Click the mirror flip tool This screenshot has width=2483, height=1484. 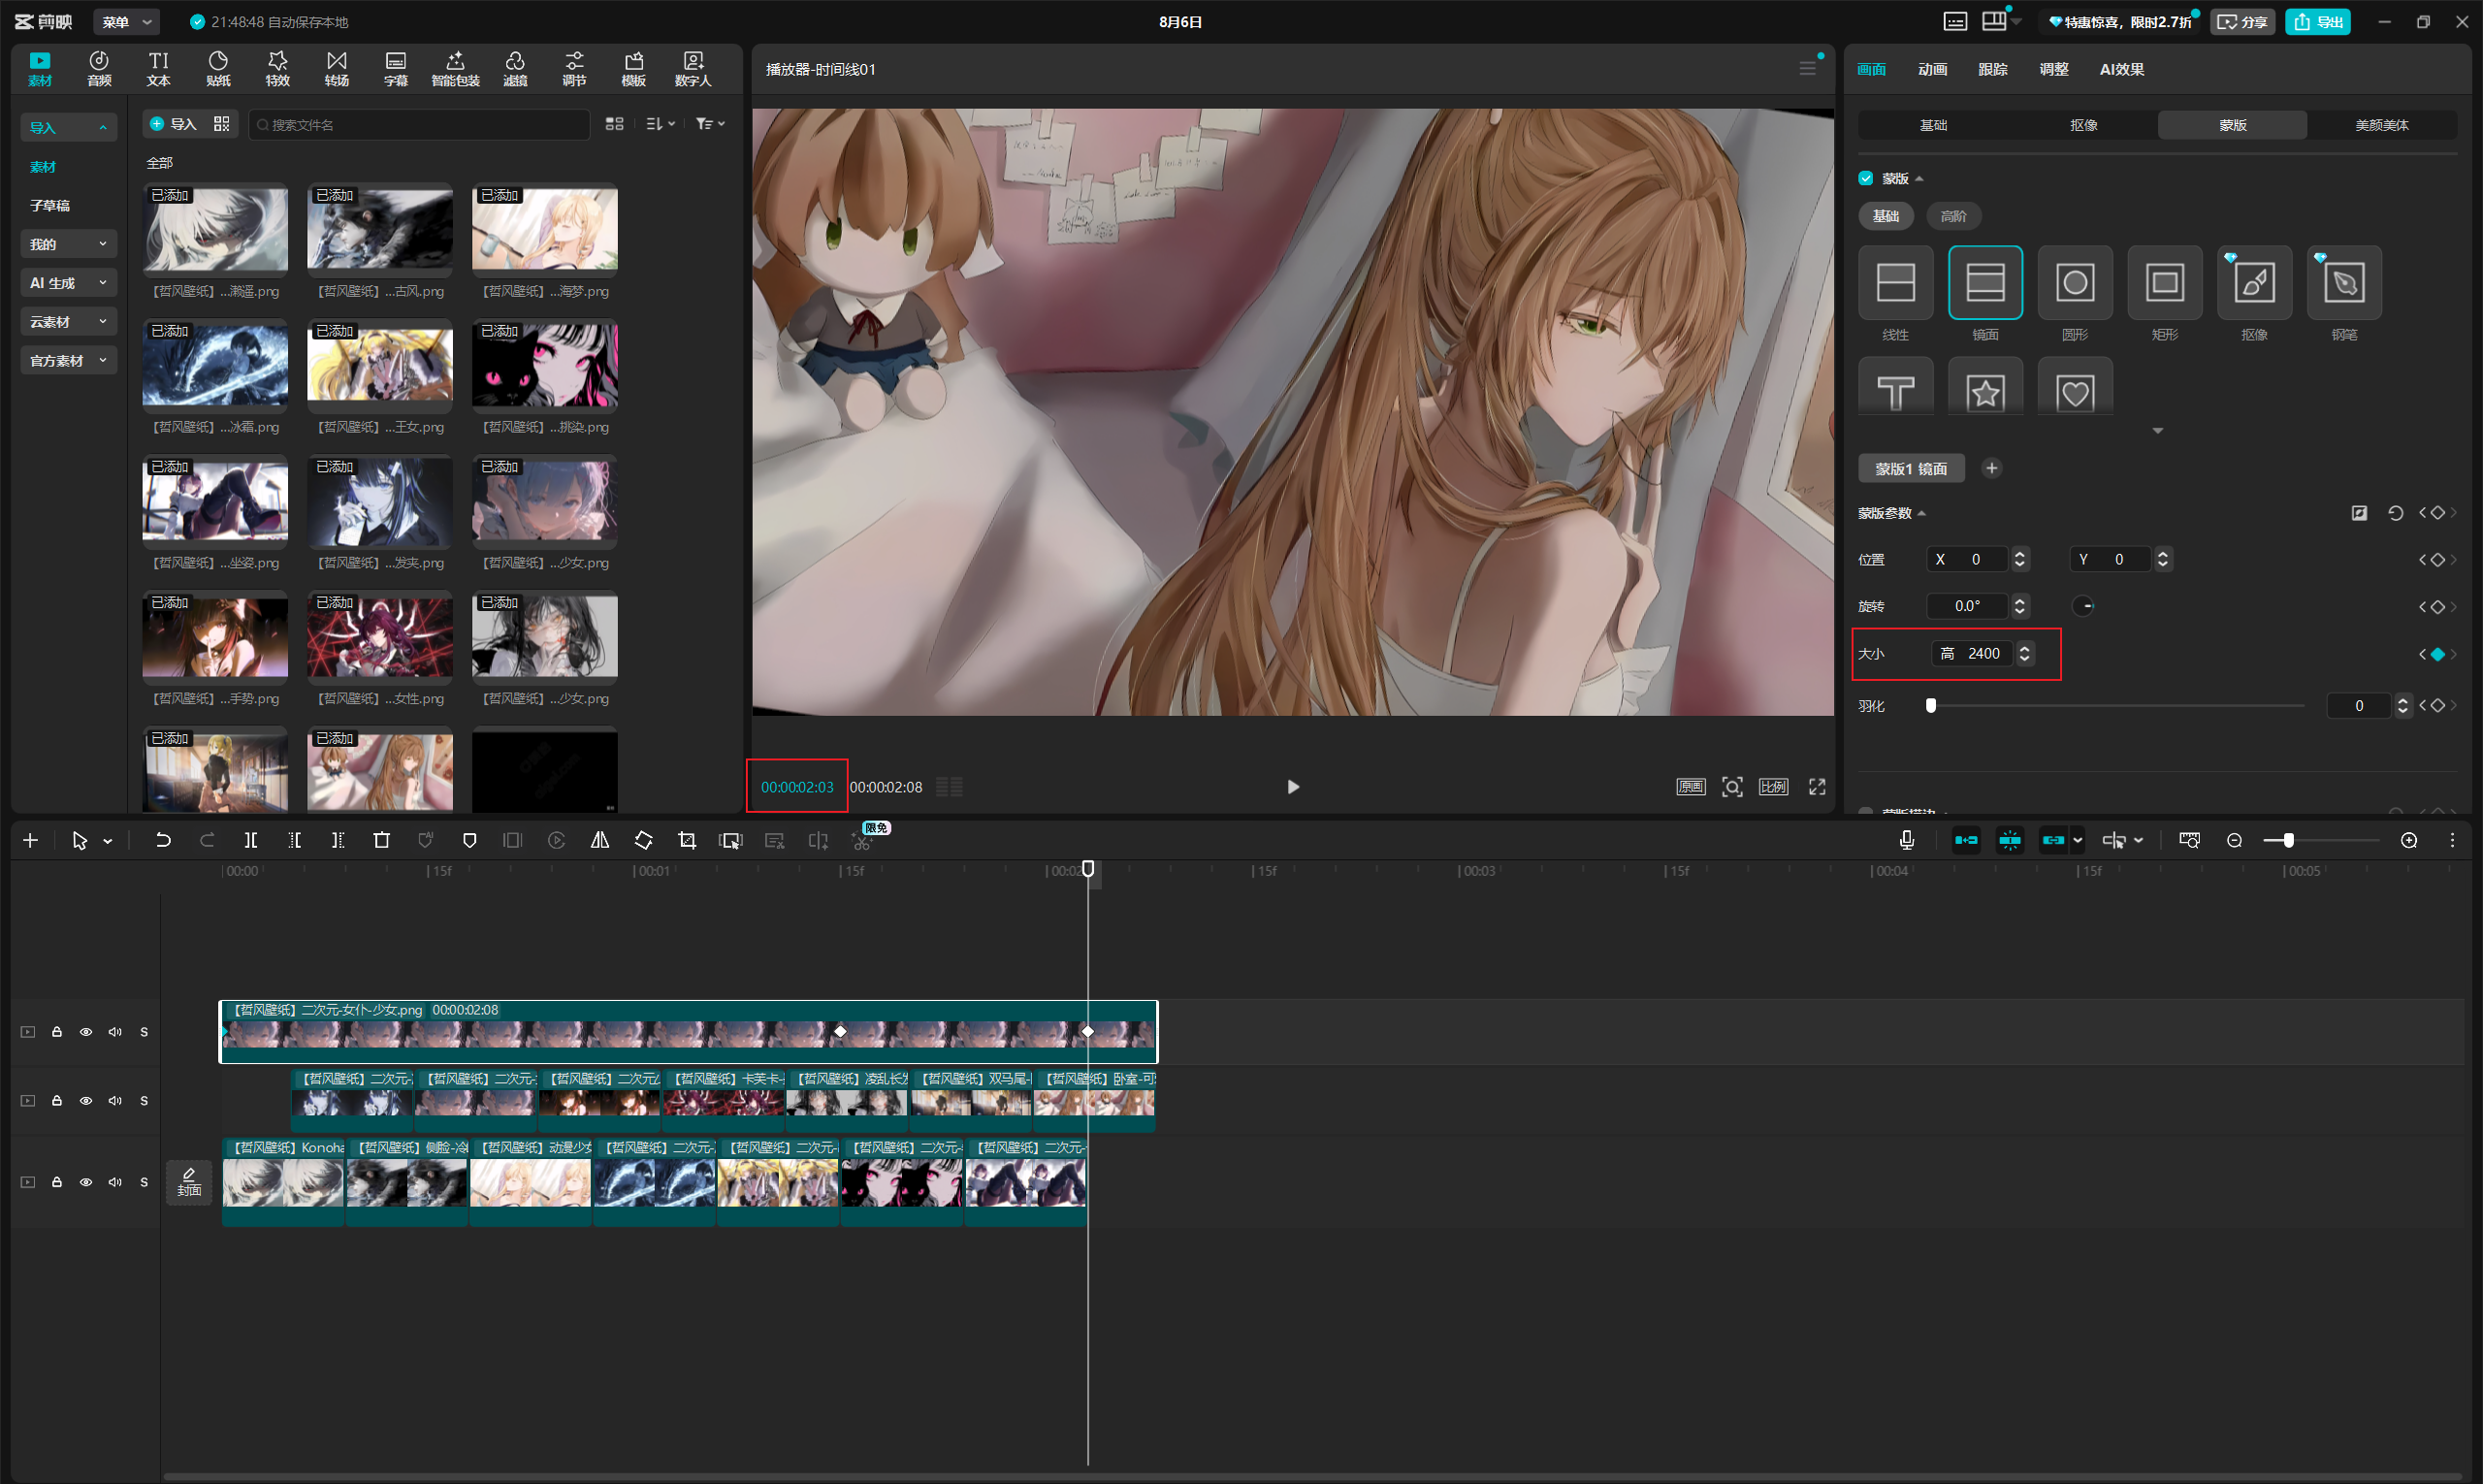600,841
